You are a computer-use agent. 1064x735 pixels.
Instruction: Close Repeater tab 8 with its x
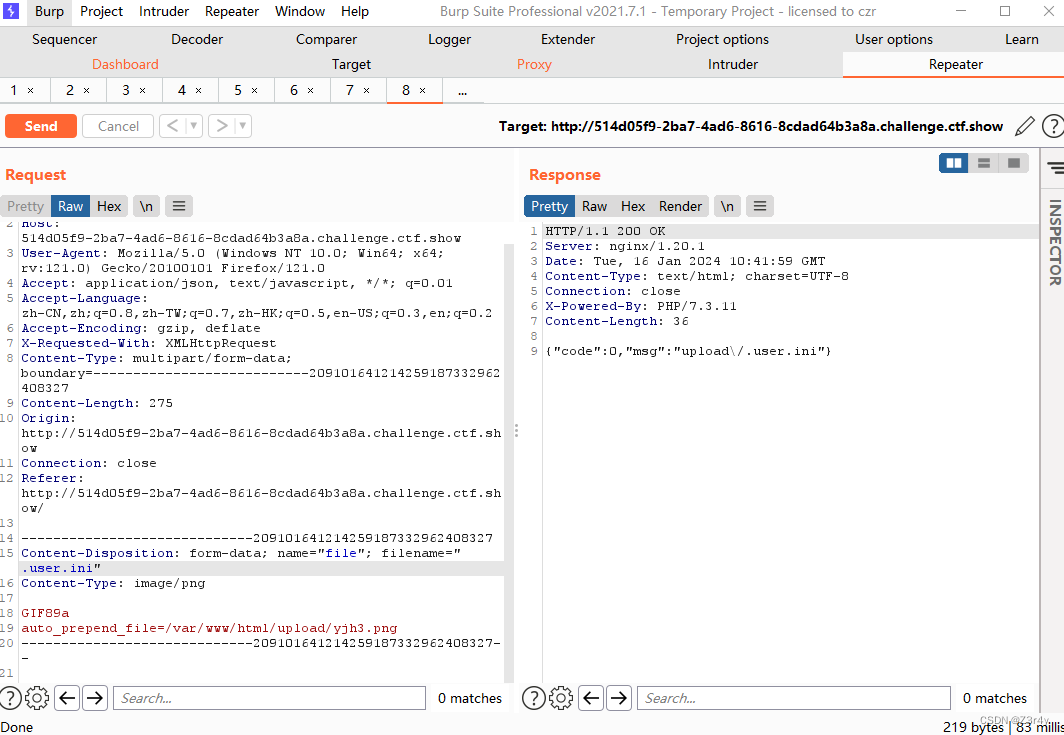click(x=422, y=90)
